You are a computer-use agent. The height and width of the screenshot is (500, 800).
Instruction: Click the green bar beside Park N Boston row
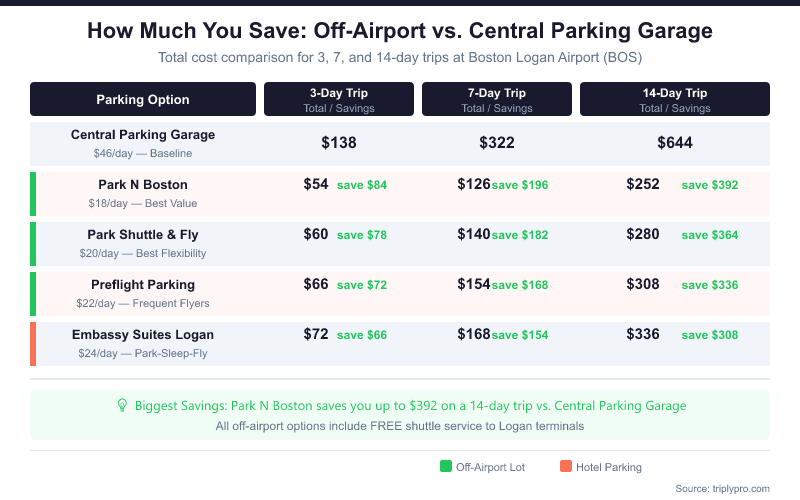[33, 193]
